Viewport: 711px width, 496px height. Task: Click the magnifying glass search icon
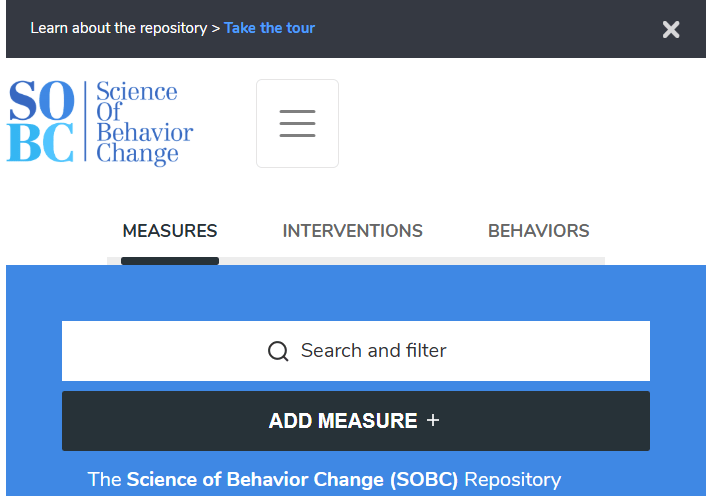278,351
